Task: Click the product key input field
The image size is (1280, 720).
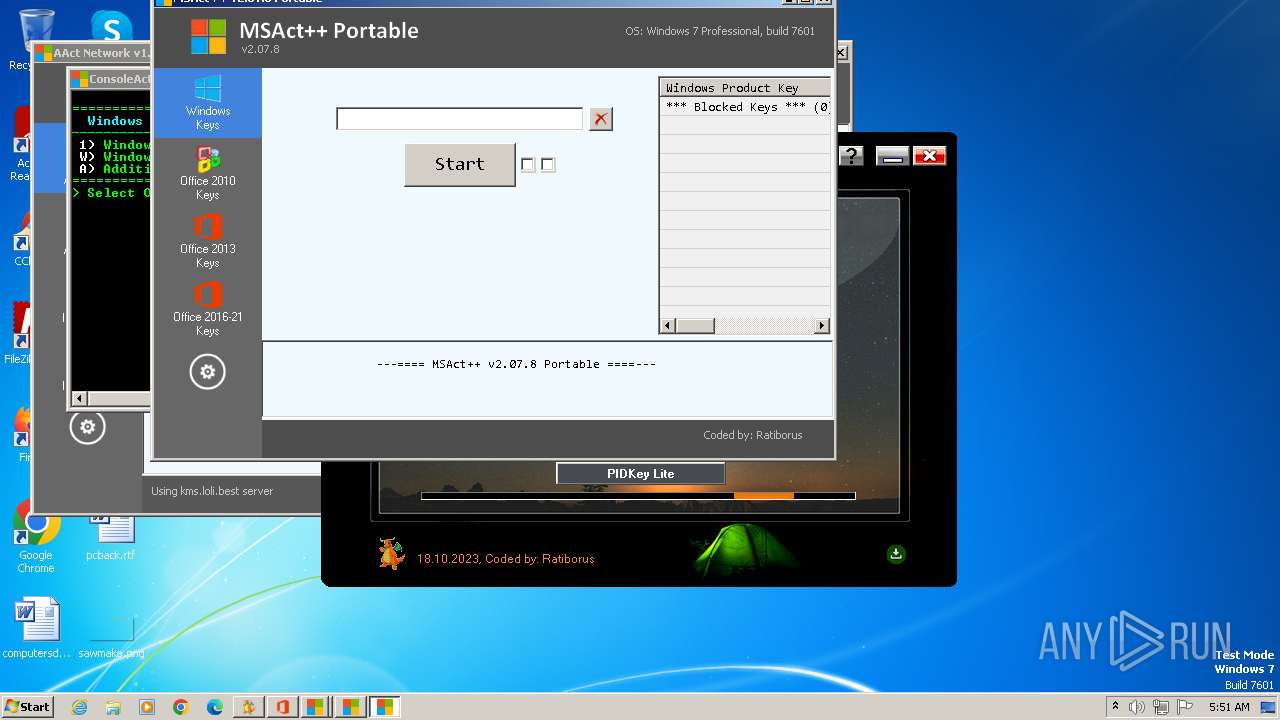Action: pyautogui.click(x=459, y=119)
